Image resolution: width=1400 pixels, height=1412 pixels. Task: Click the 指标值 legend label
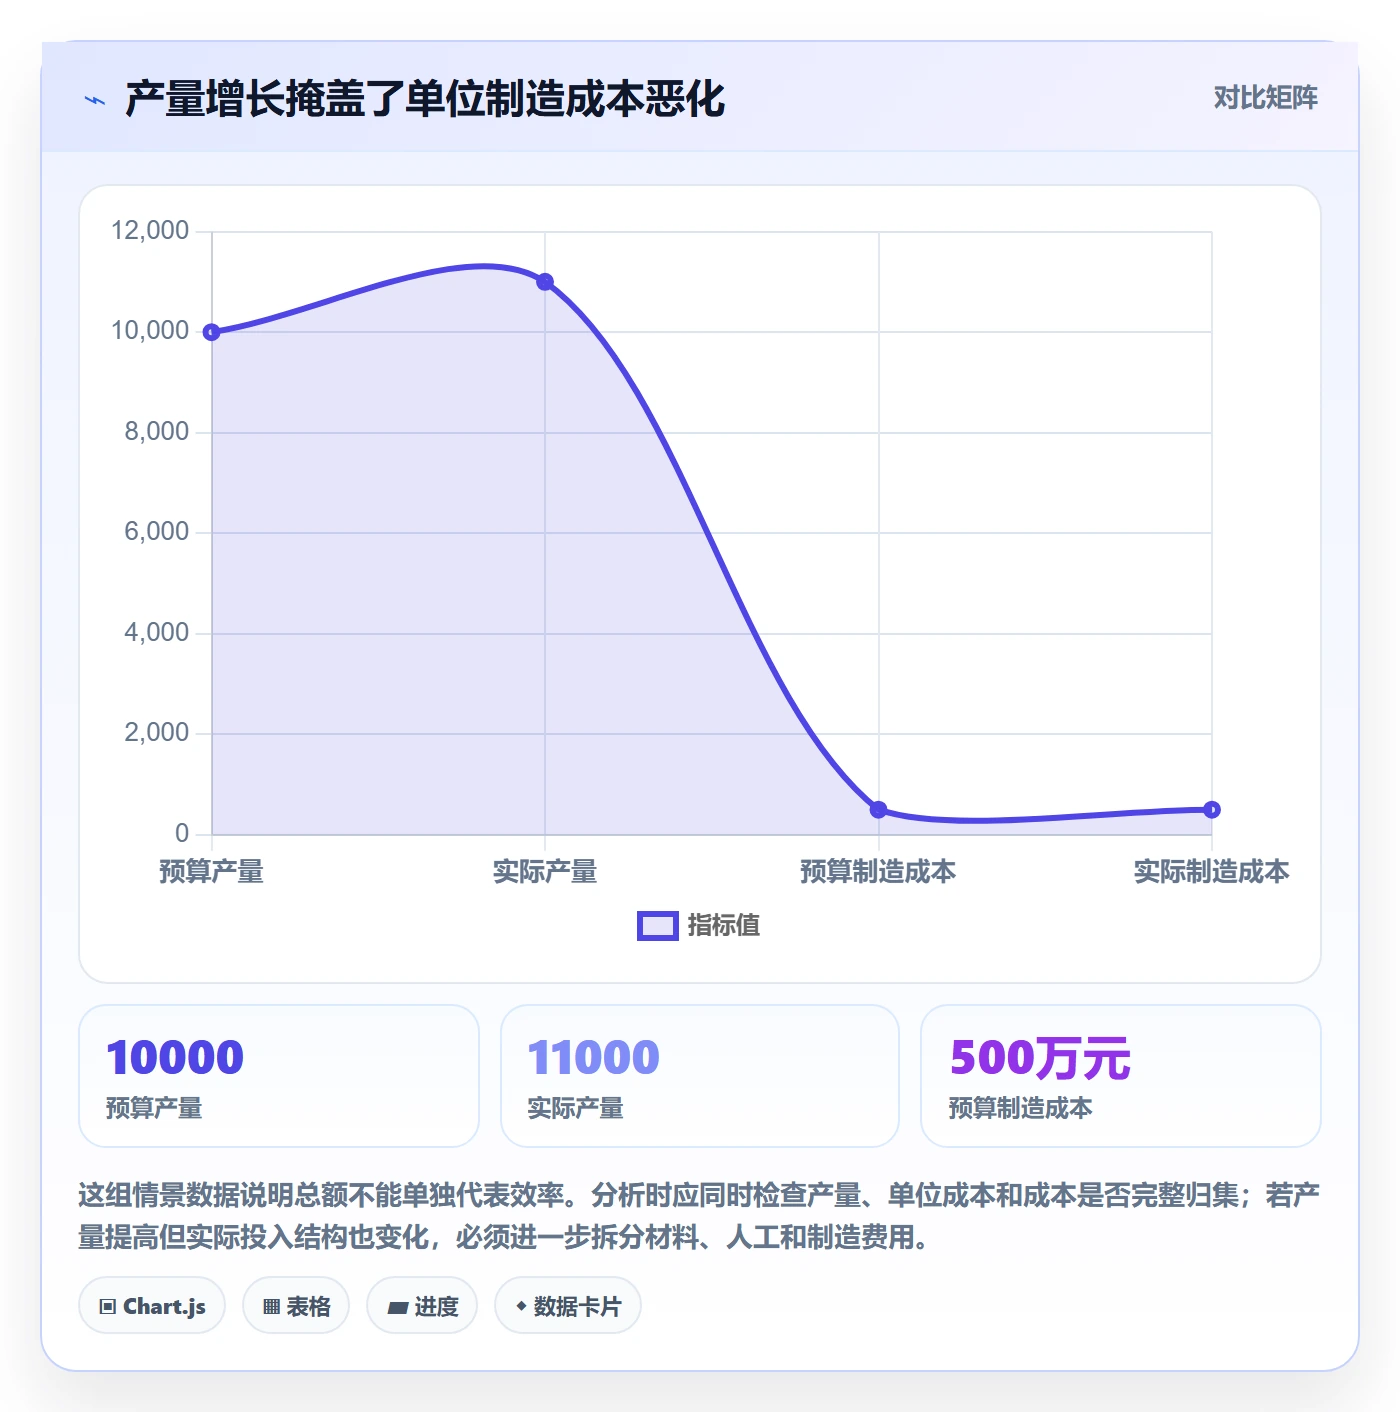point(724,926)
